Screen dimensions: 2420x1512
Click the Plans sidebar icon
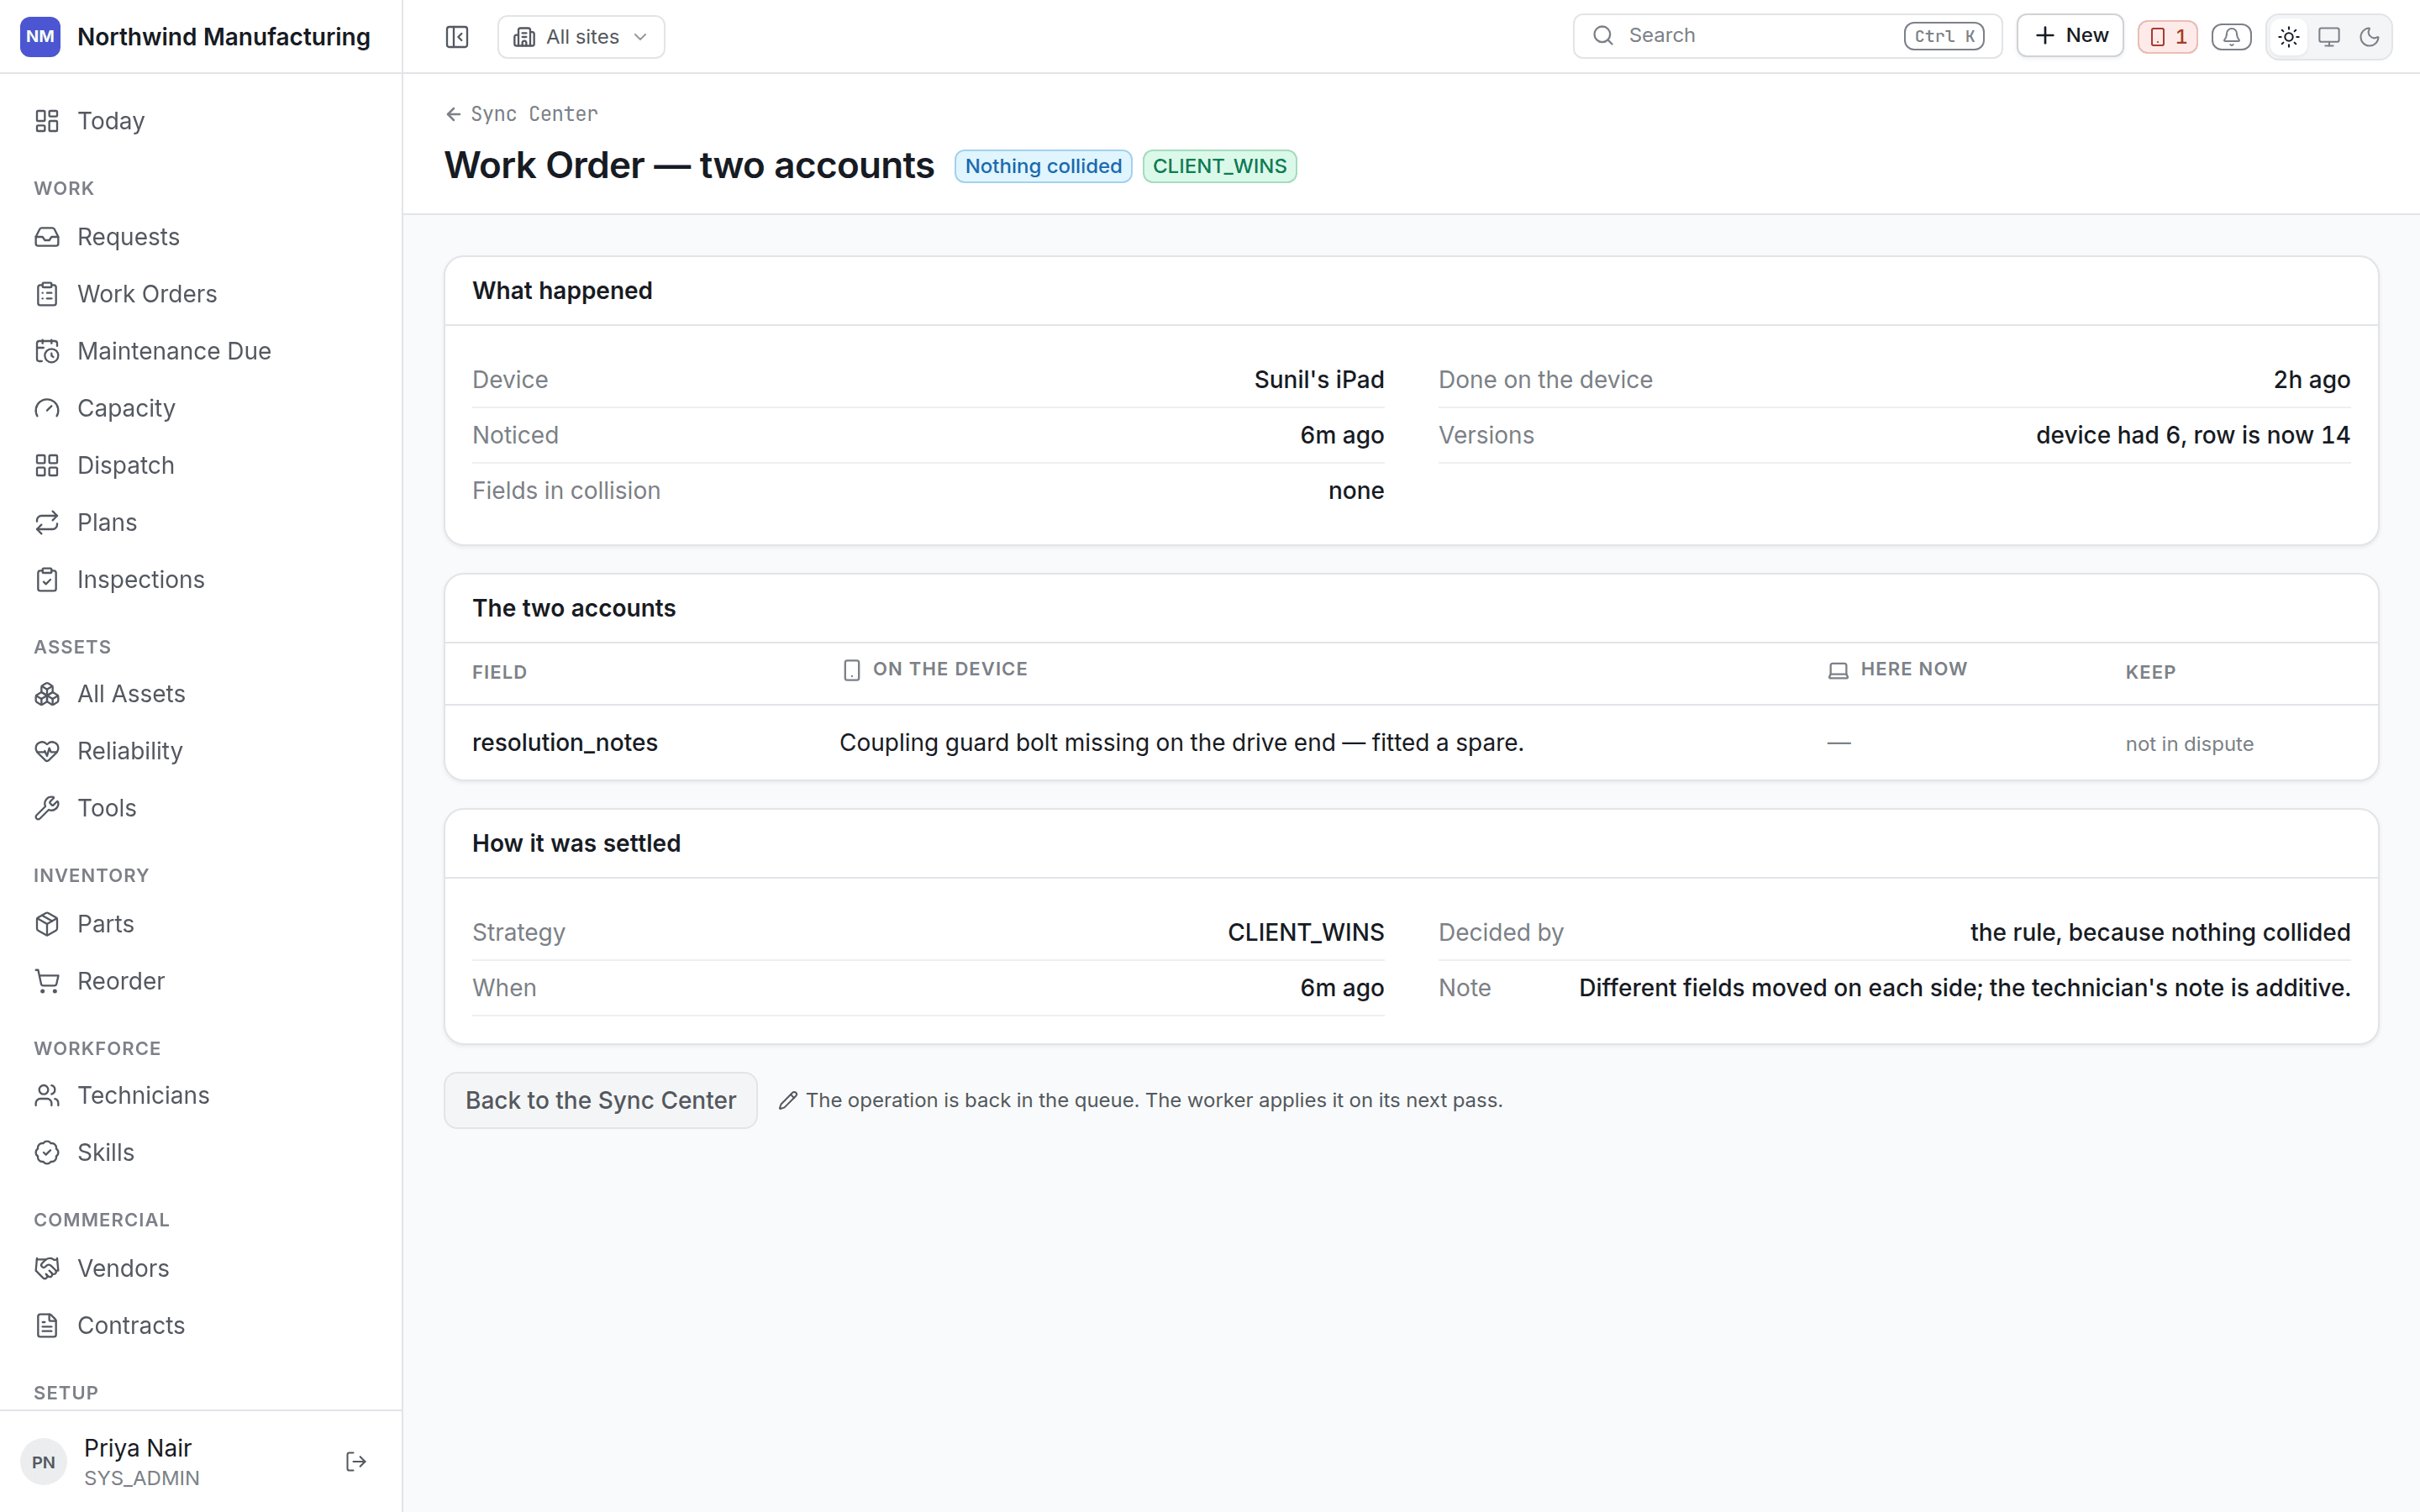click(x=47, y=522)
